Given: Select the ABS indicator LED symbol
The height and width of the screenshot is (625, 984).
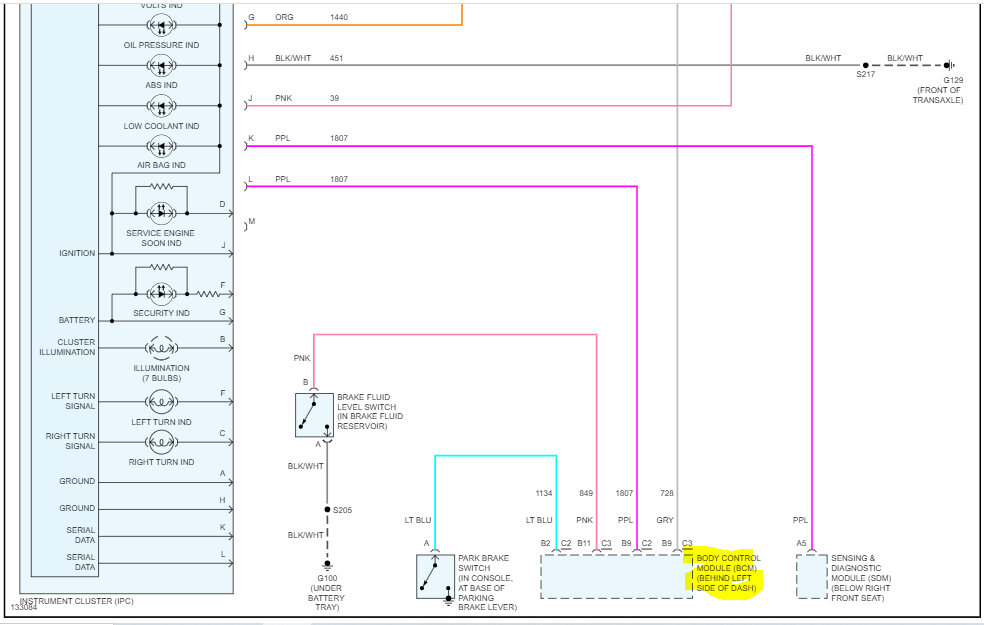Looking at the screenshot, I should coord(161,65).
